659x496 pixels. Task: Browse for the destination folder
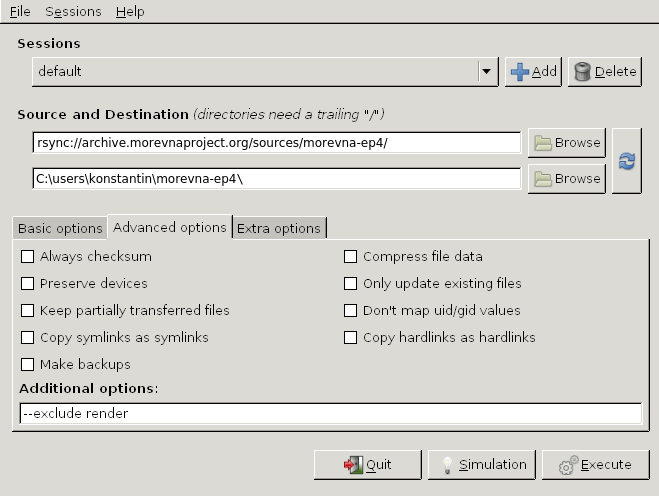point(567,179)
